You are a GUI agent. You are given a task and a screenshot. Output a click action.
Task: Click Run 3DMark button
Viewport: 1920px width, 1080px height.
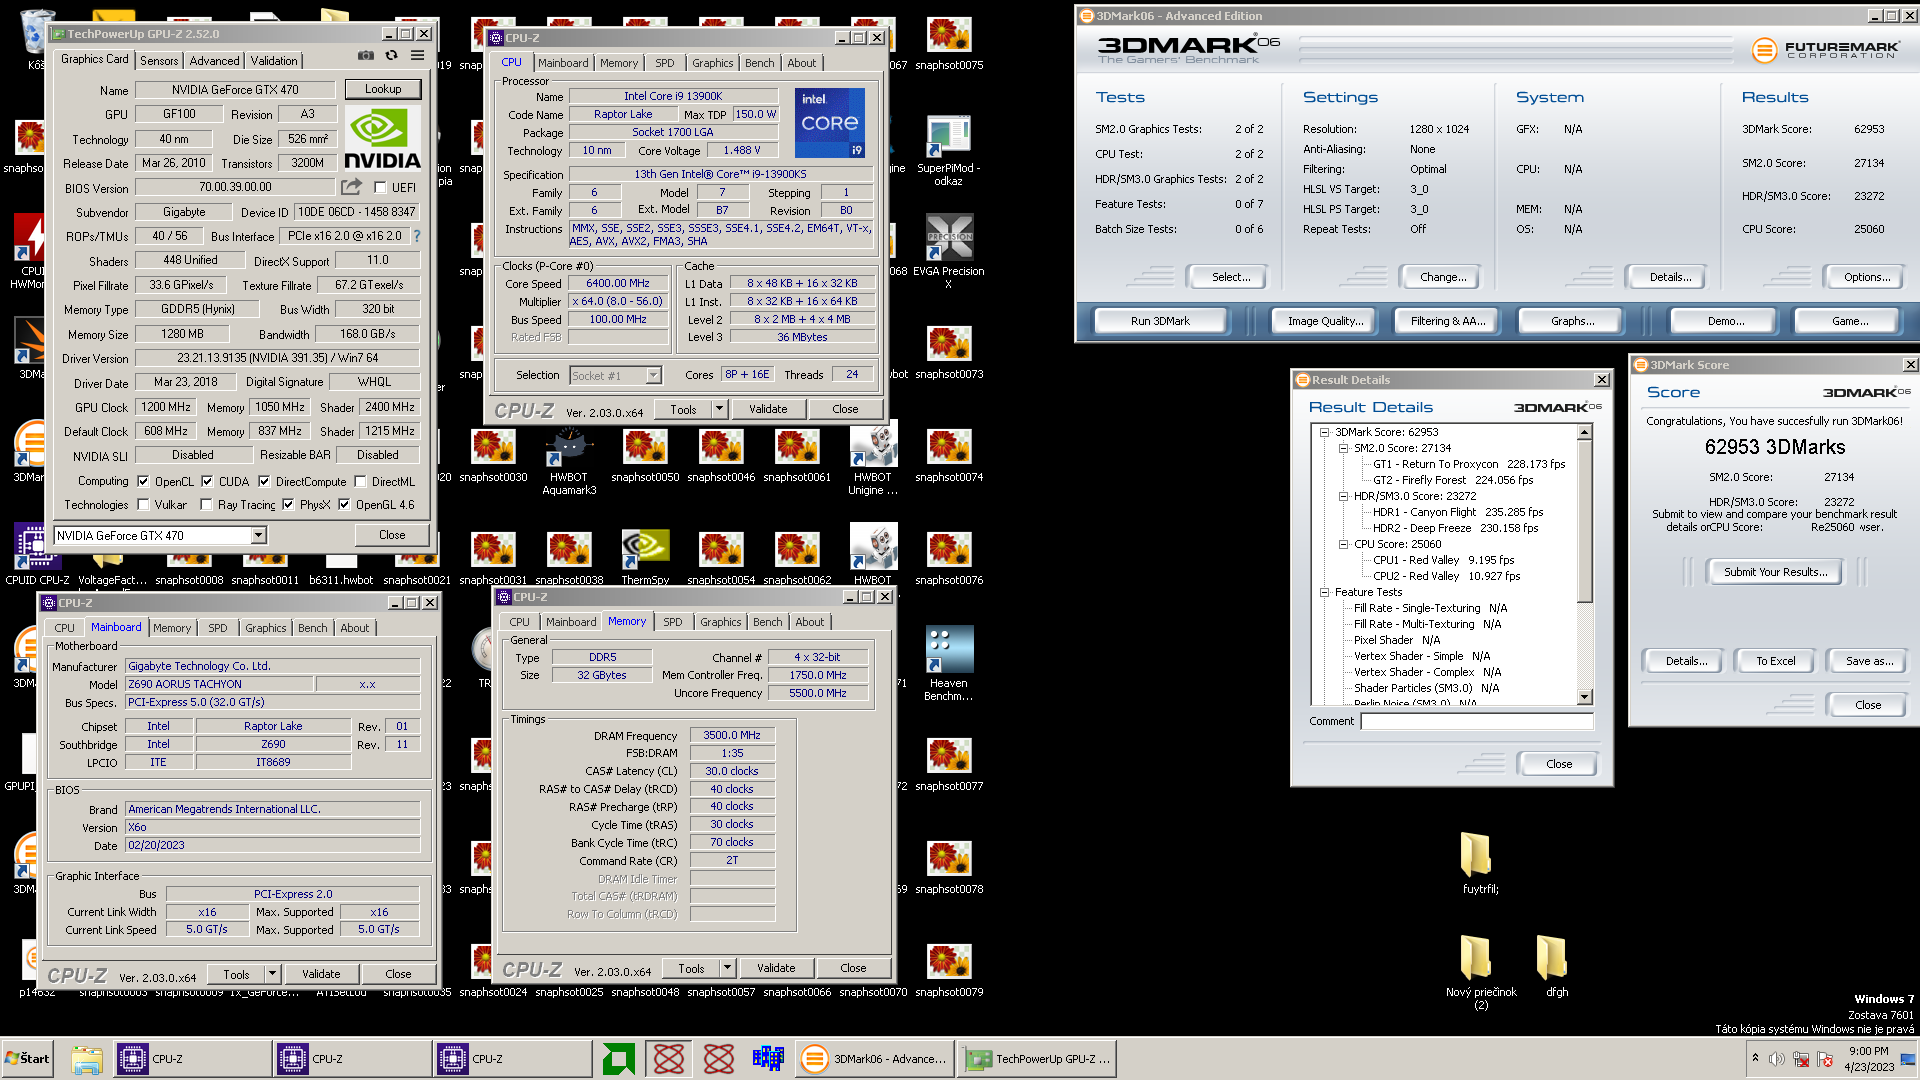pyautogui.click(x=1160, y=321)
